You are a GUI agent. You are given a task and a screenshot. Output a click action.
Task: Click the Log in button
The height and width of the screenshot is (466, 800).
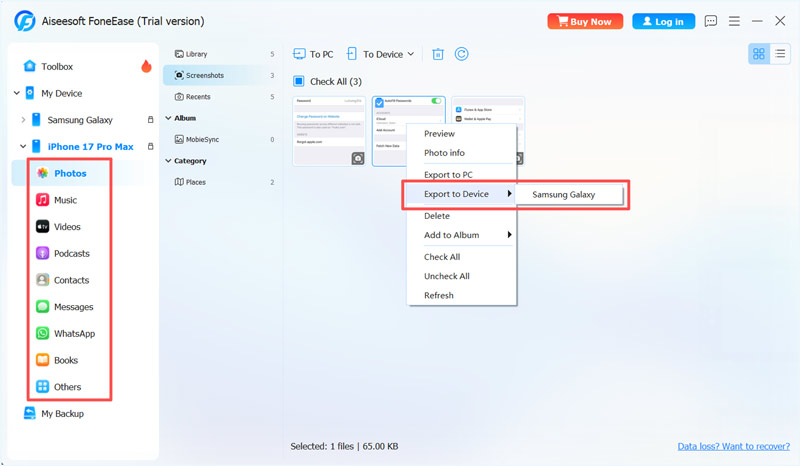663,21
